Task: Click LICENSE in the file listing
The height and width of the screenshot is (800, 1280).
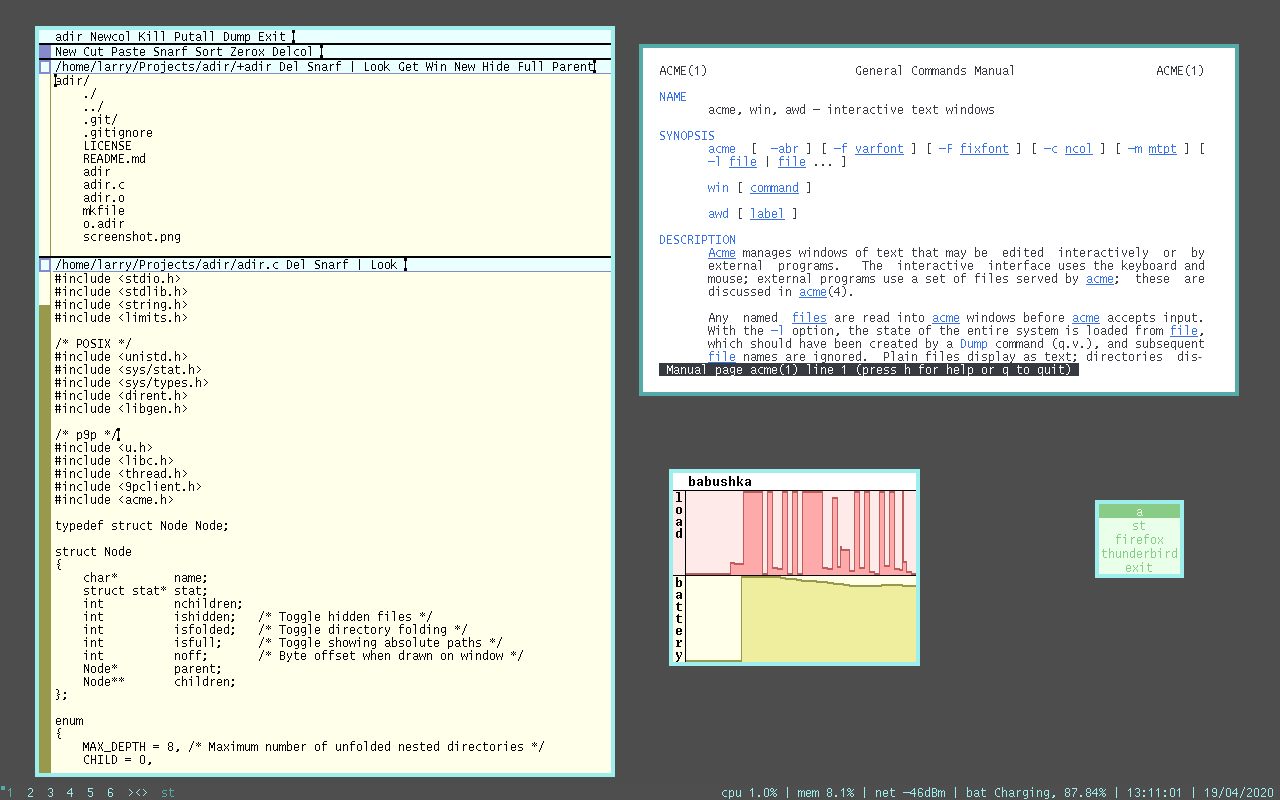Action: pyautogui.click(x=107, y=146)
